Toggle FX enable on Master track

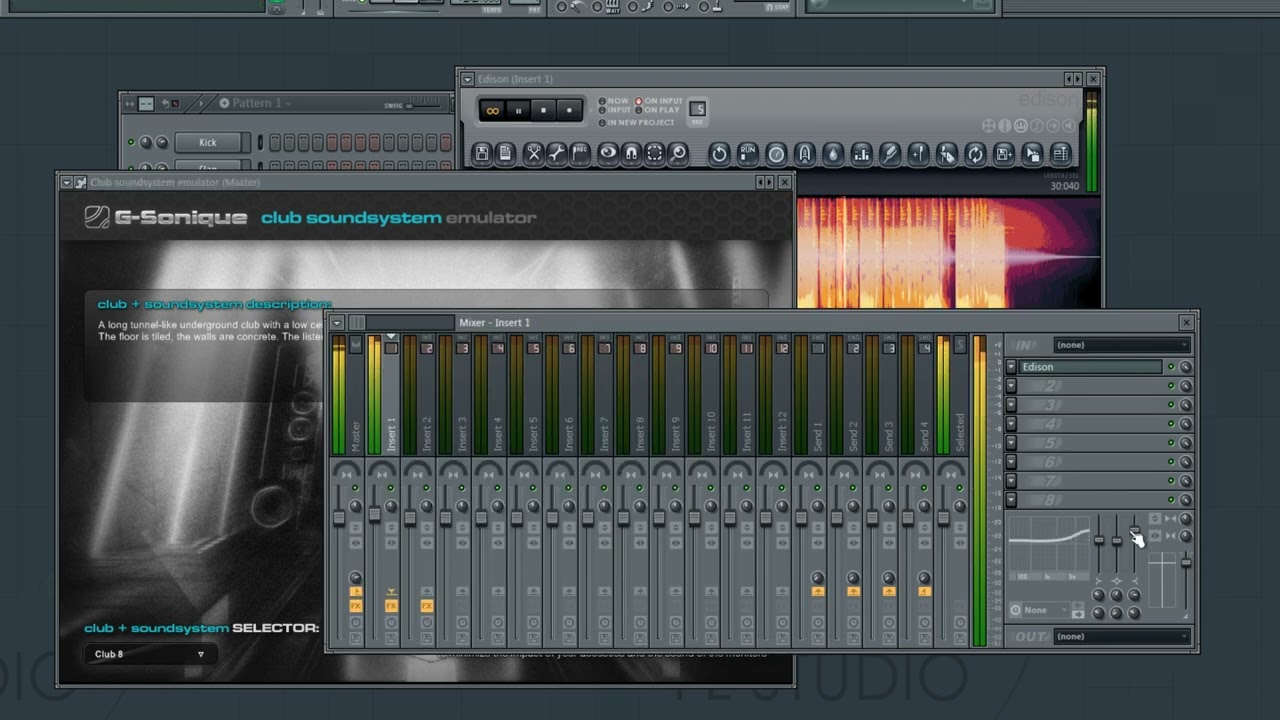pos(355,606)
